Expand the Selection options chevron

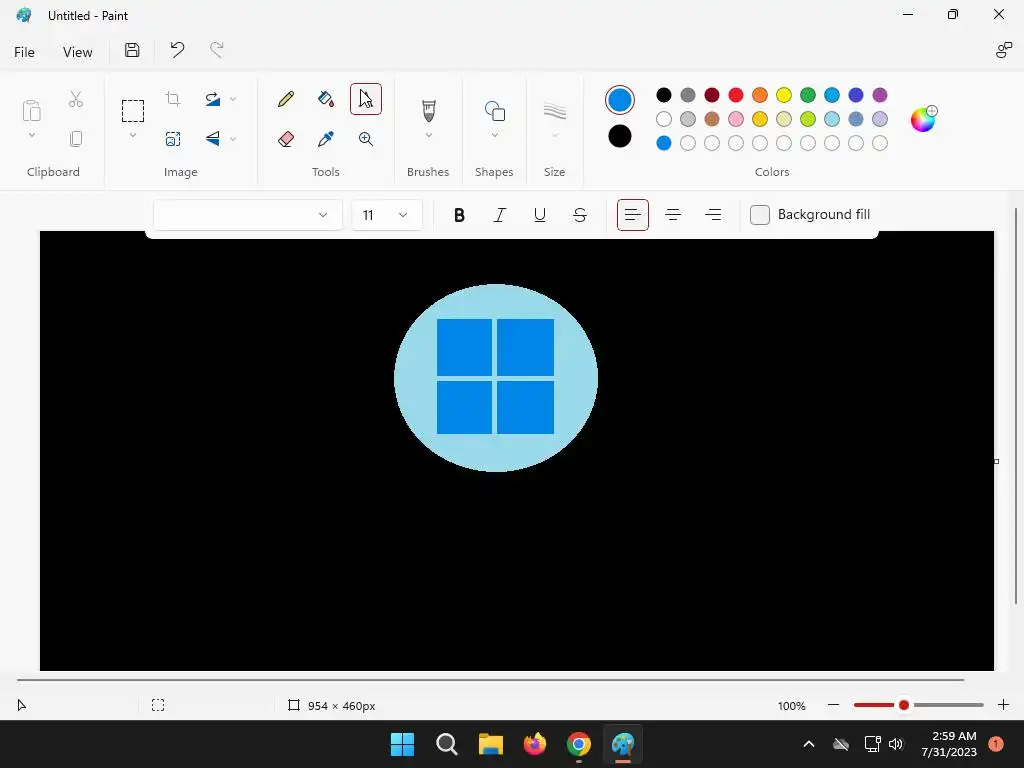(133, 136)
